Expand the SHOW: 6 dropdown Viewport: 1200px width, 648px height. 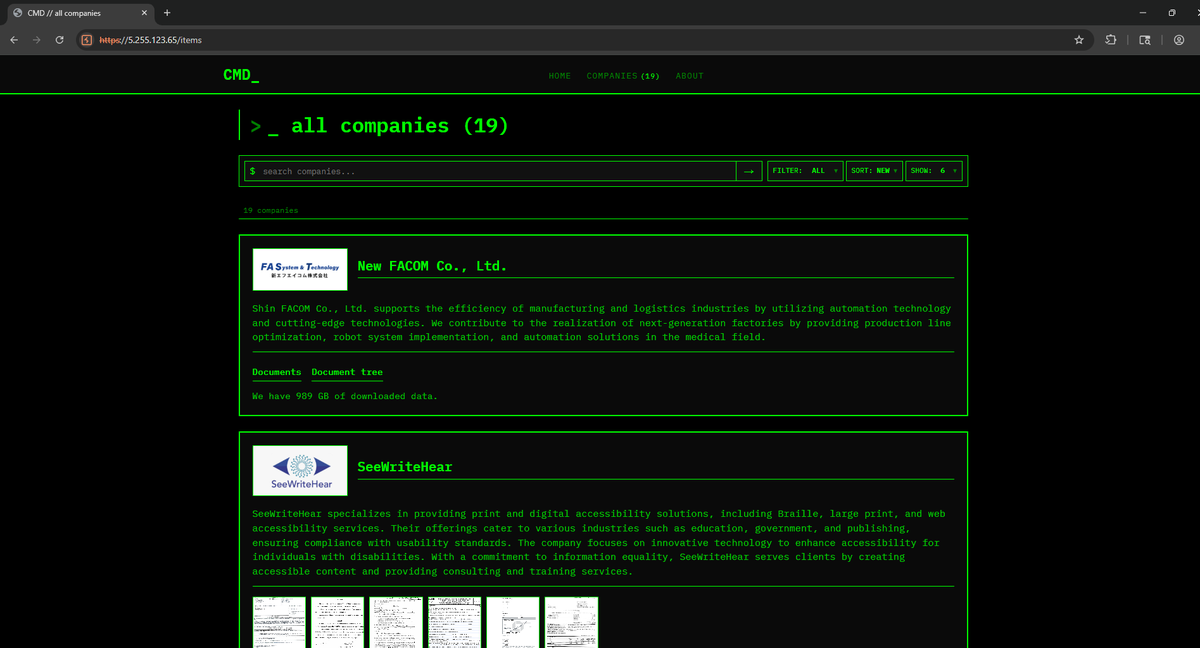[934, 171]
